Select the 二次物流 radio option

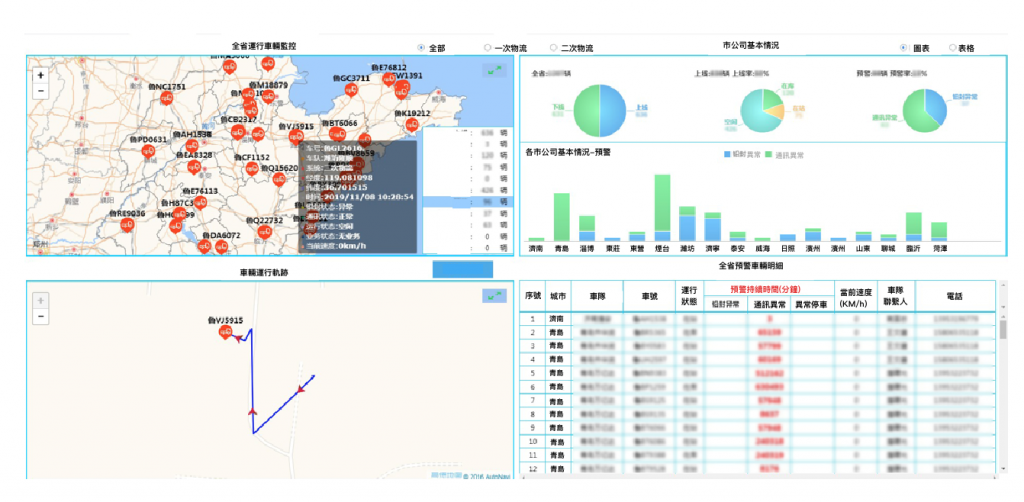tap(553, 48)
